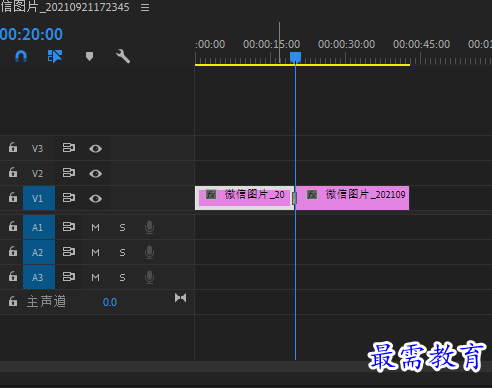The image size is (492, 388).
Task: Toggle sync lock for A2
Action: coord(69,252)
